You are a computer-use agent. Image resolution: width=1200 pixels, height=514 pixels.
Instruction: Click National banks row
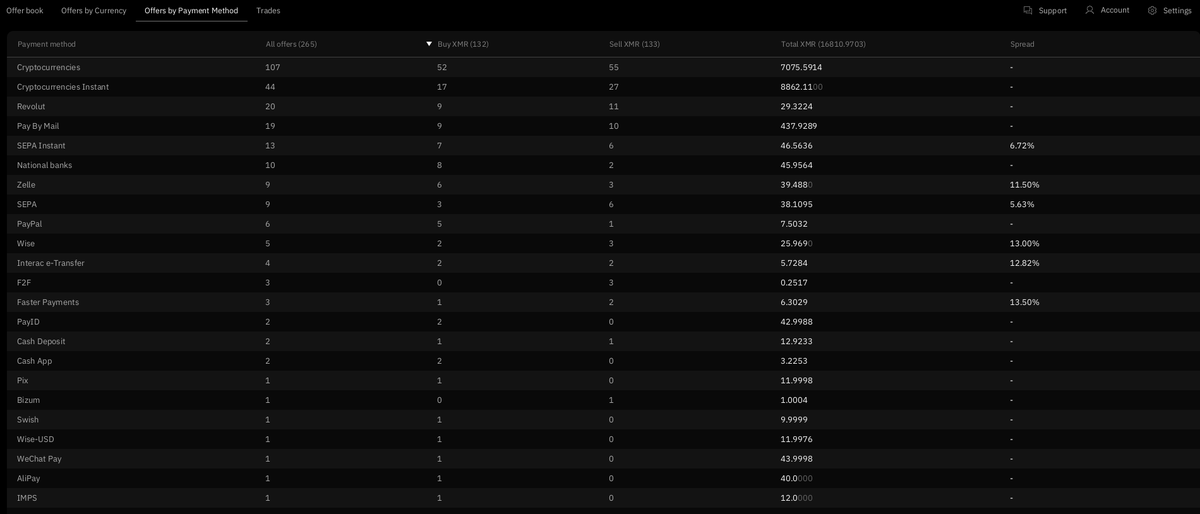click(603, 165)
